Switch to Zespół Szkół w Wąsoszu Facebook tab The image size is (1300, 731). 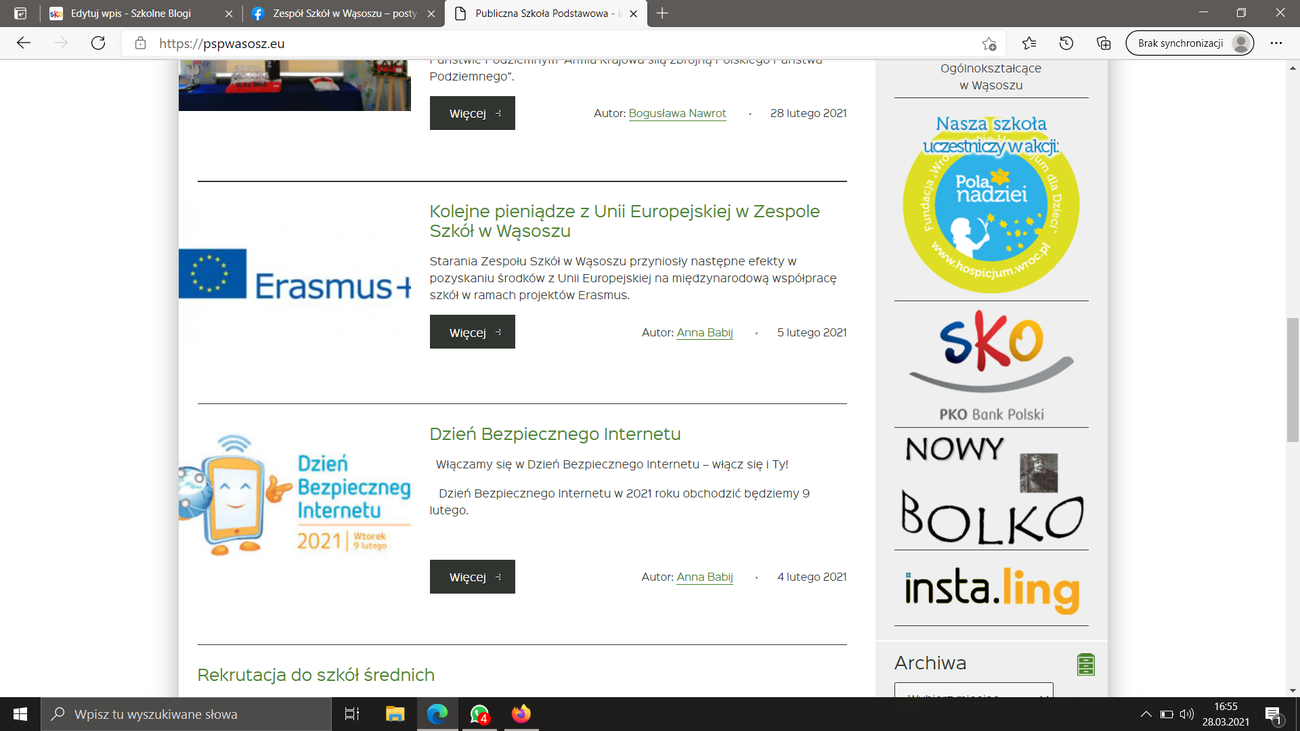point(343,14)
